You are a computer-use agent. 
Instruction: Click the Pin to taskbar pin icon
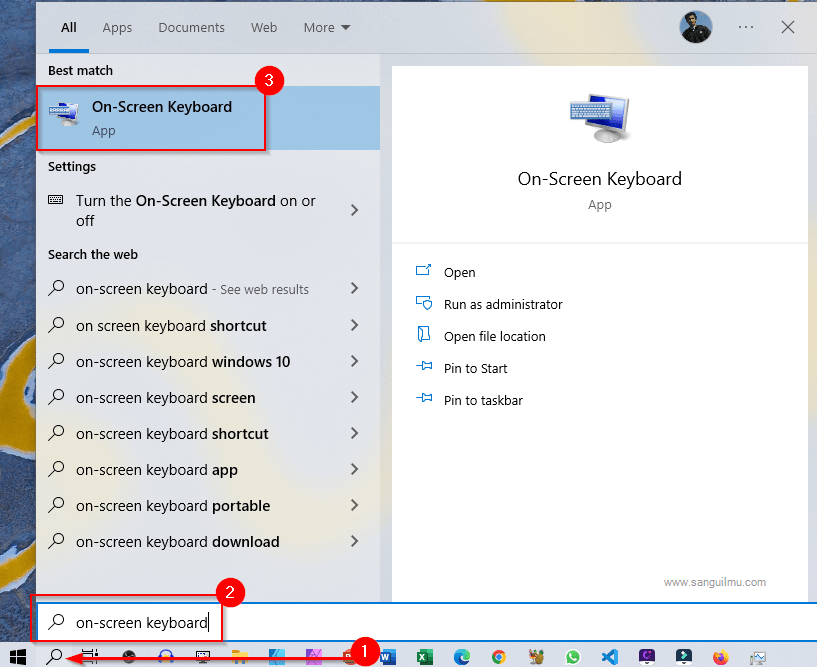tap(424, 398)
